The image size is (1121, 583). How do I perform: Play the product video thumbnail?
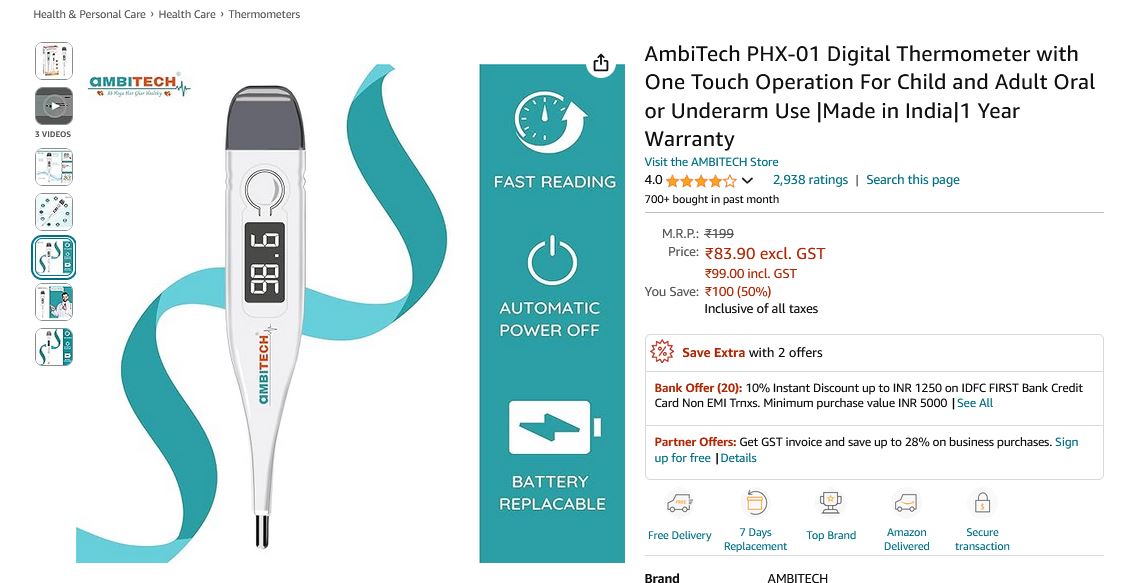(x=54, y=107)
